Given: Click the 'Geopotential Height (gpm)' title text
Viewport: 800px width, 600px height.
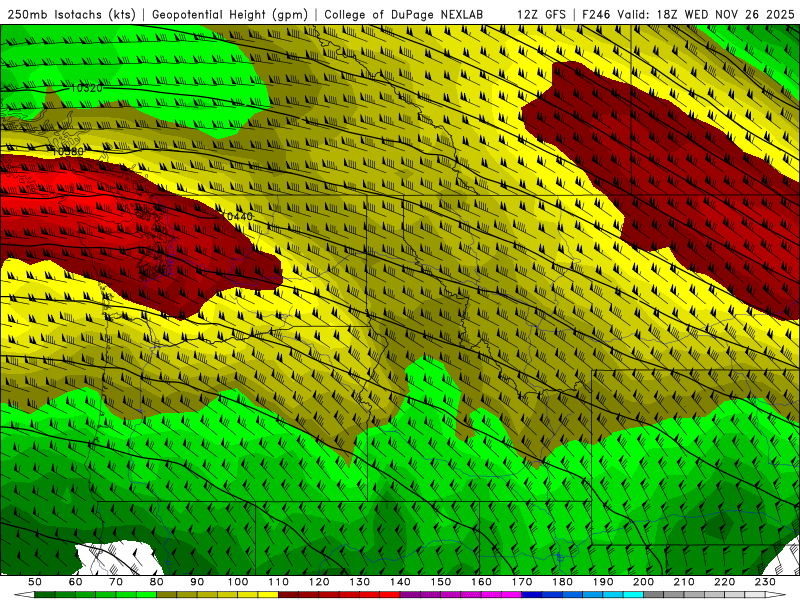Looking at the screenshot, I should 230,15.
